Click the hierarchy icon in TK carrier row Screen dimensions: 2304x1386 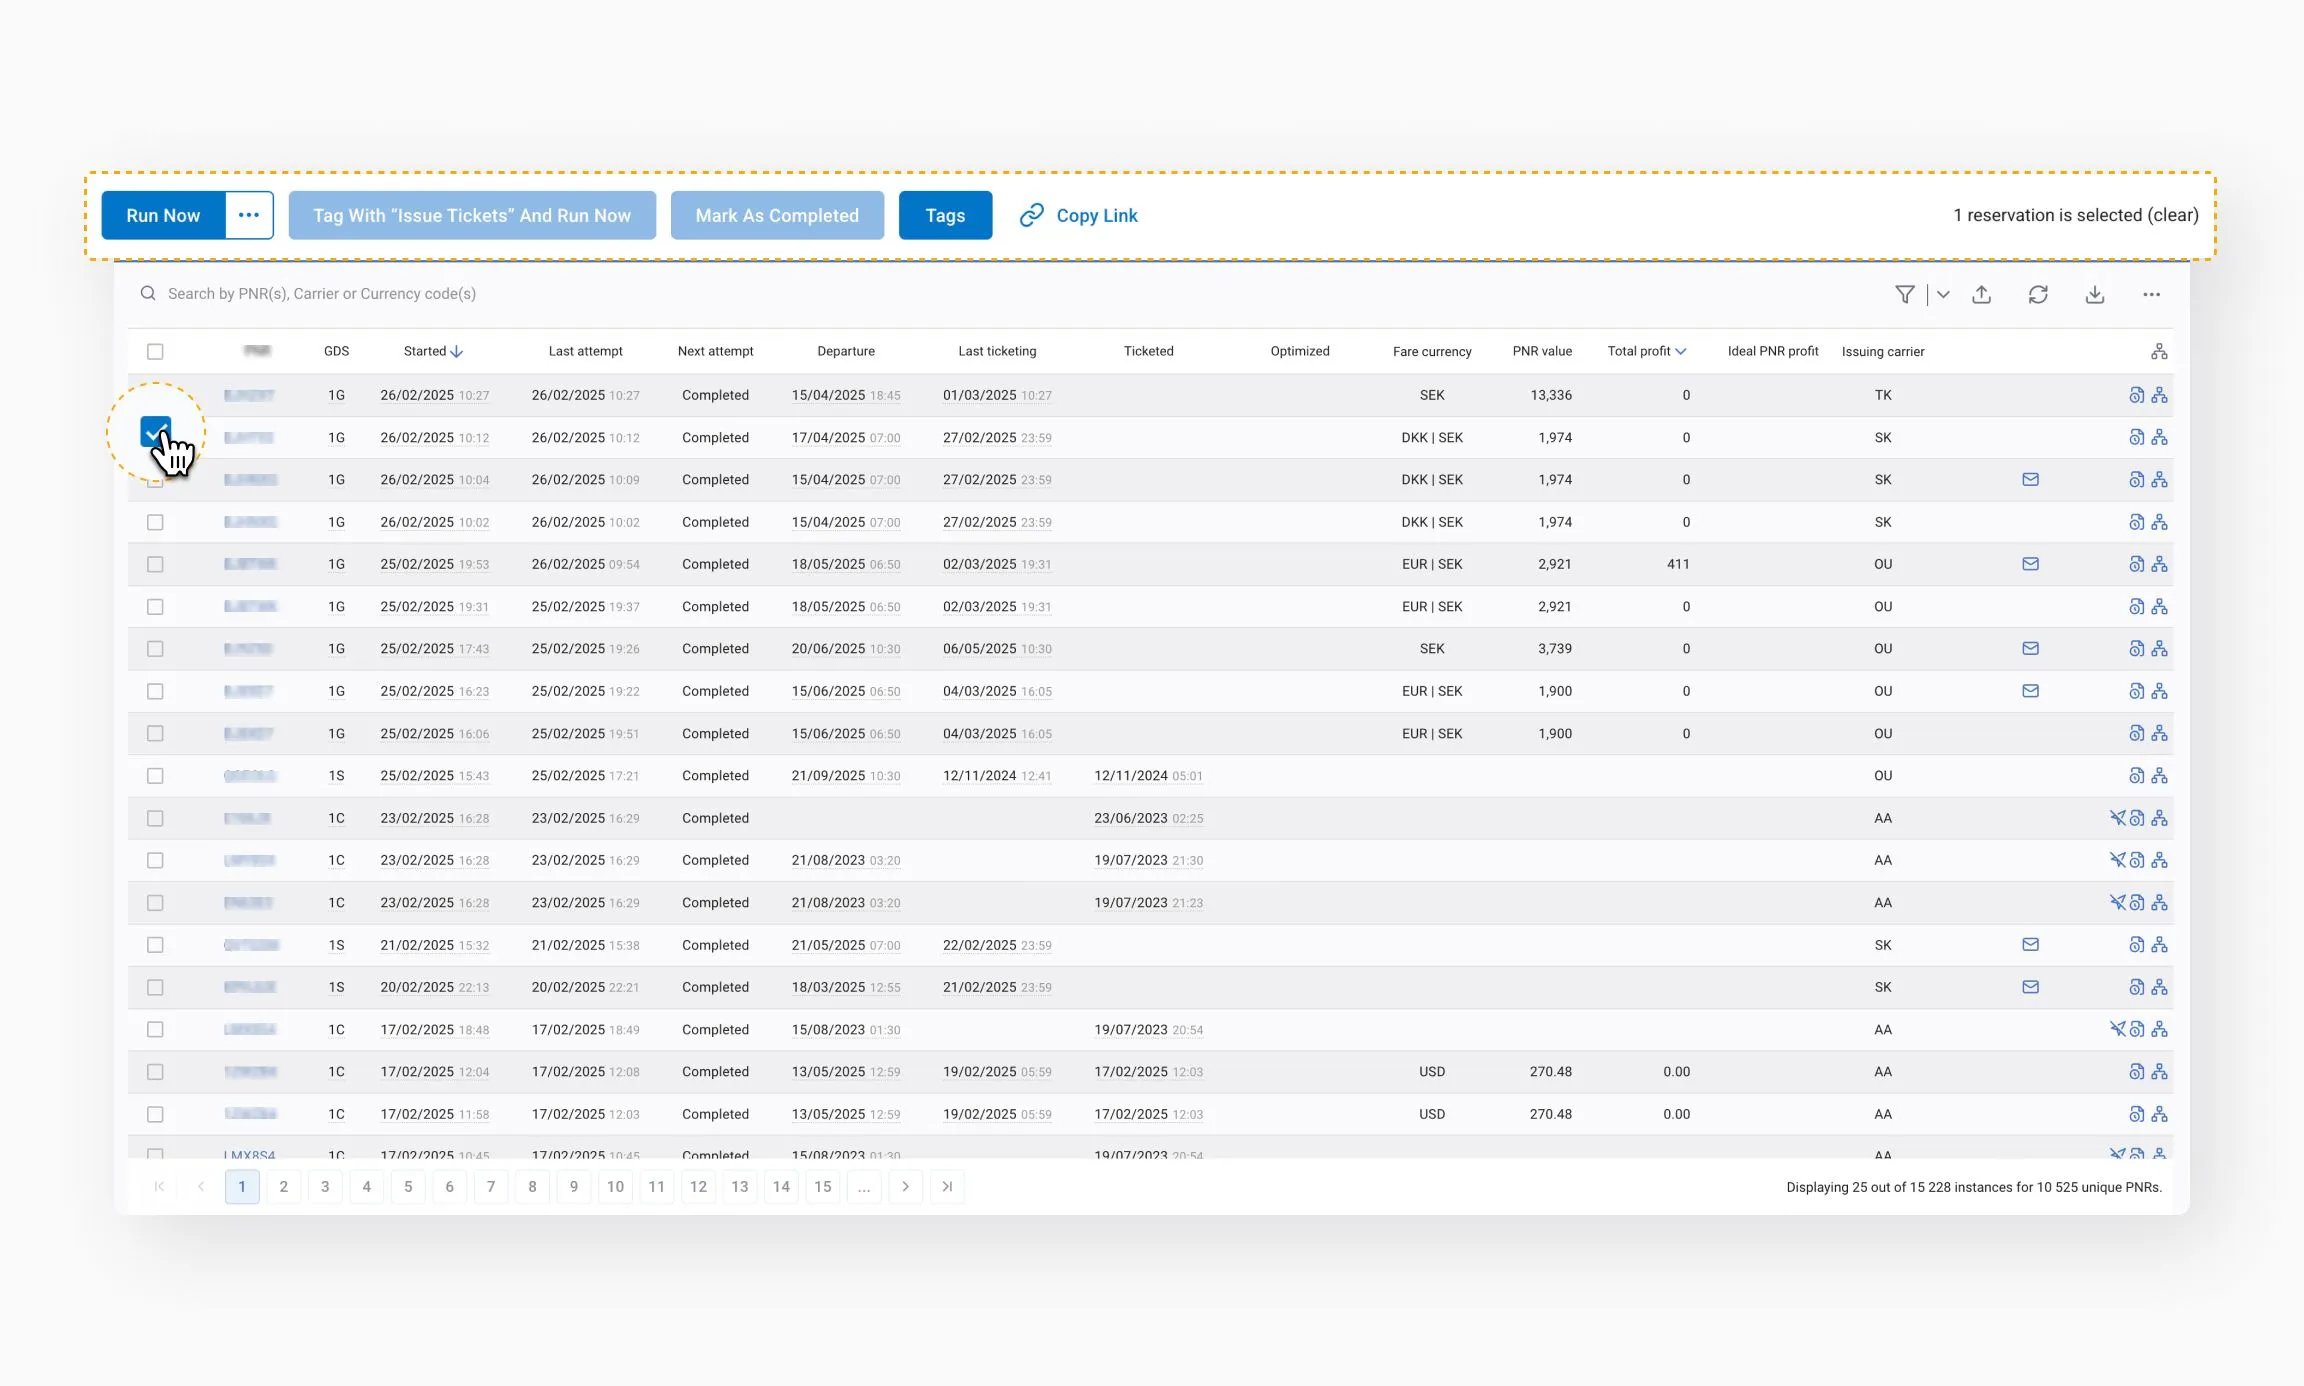coord(2160,395)
